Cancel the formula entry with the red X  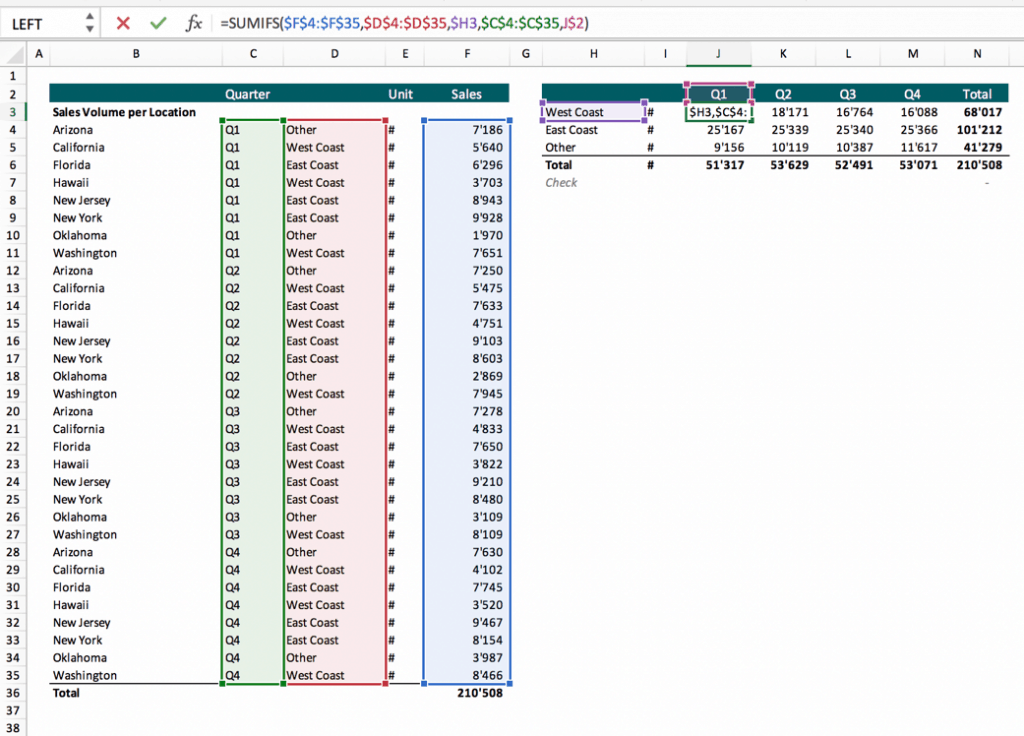[x=123, y=24]
